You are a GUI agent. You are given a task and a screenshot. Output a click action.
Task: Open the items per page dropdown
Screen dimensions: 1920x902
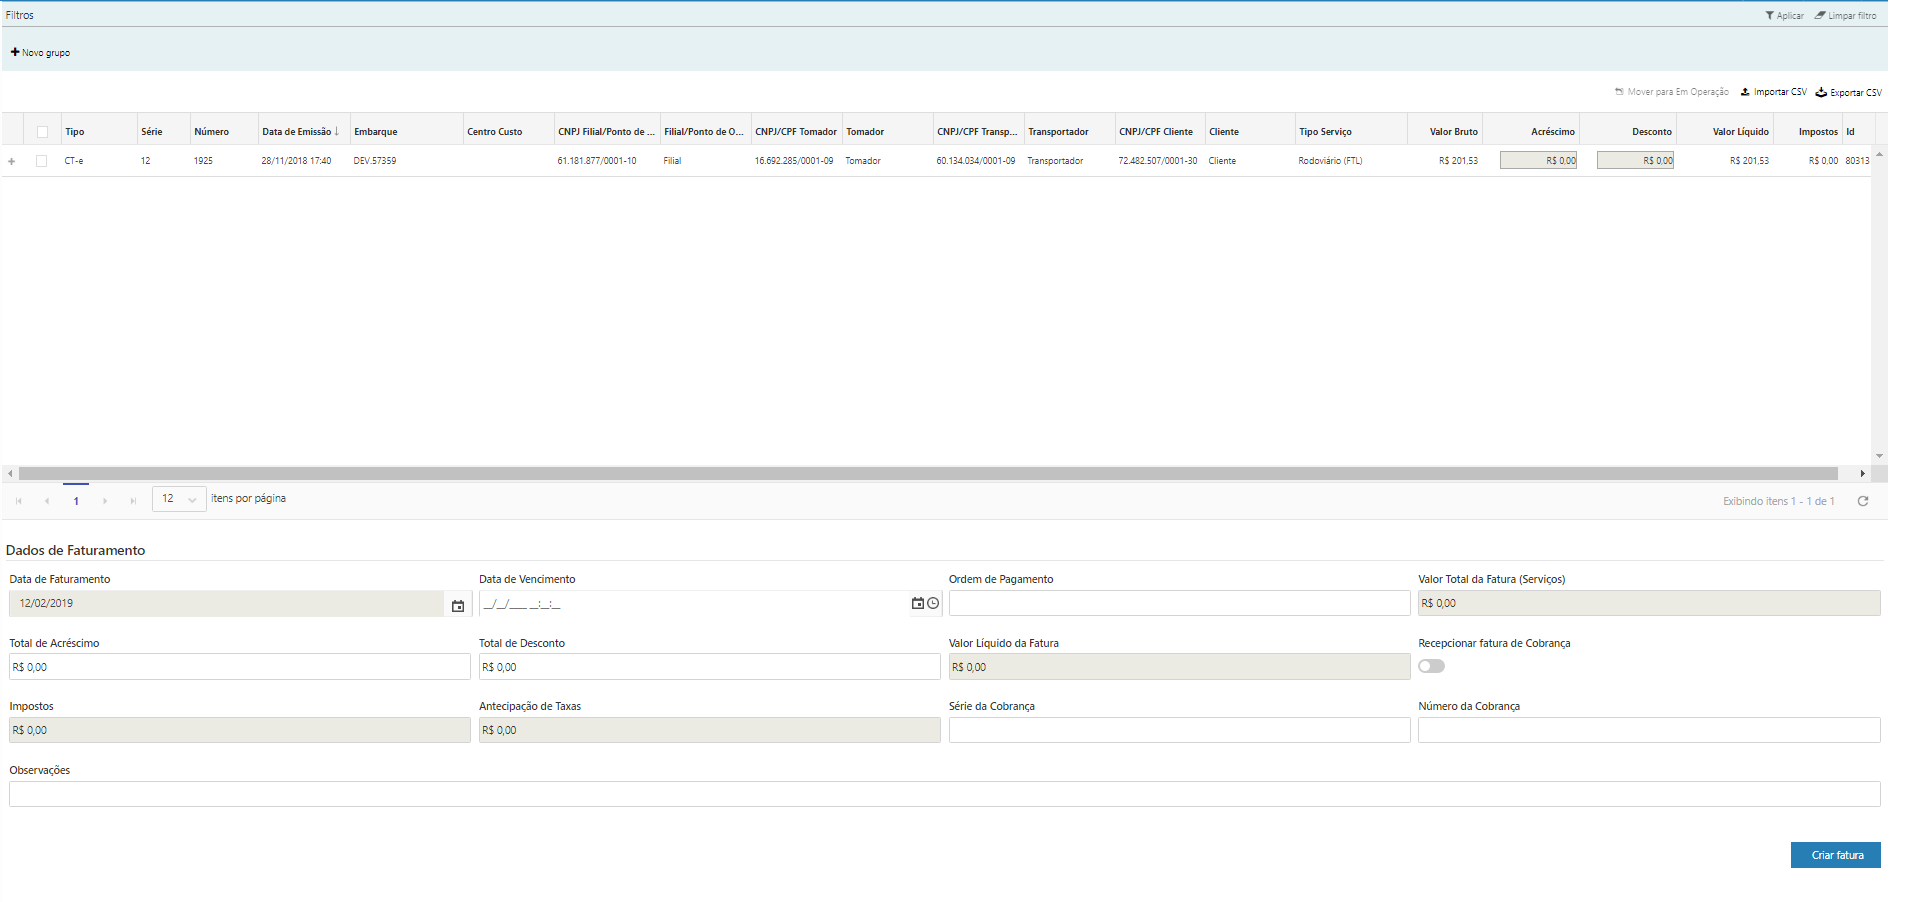pos(179,499)
